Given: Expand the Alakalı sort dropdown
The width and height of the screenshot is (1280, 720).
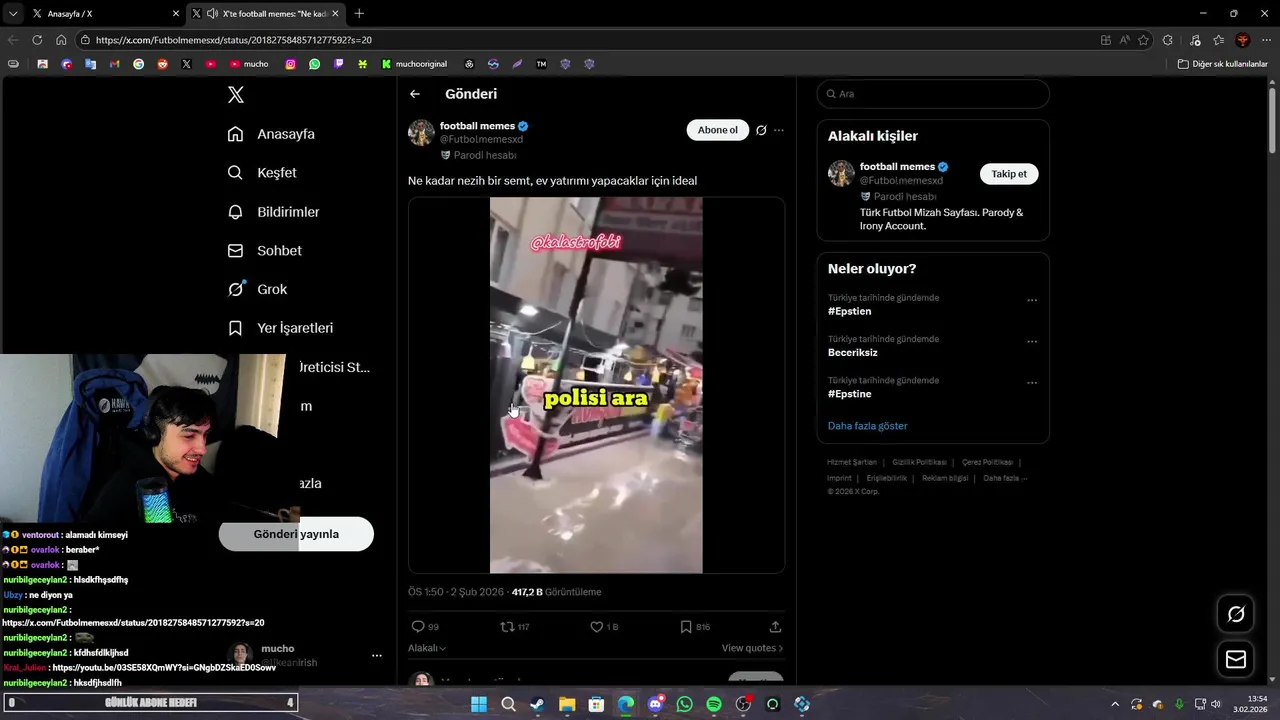Looking at the screenshot, I should pos(427,648).
